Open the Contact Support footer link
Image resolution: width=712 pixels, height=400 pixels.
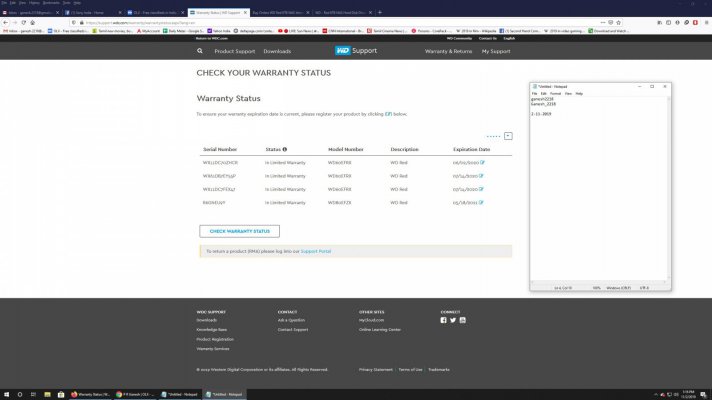[x=293, y=330]
